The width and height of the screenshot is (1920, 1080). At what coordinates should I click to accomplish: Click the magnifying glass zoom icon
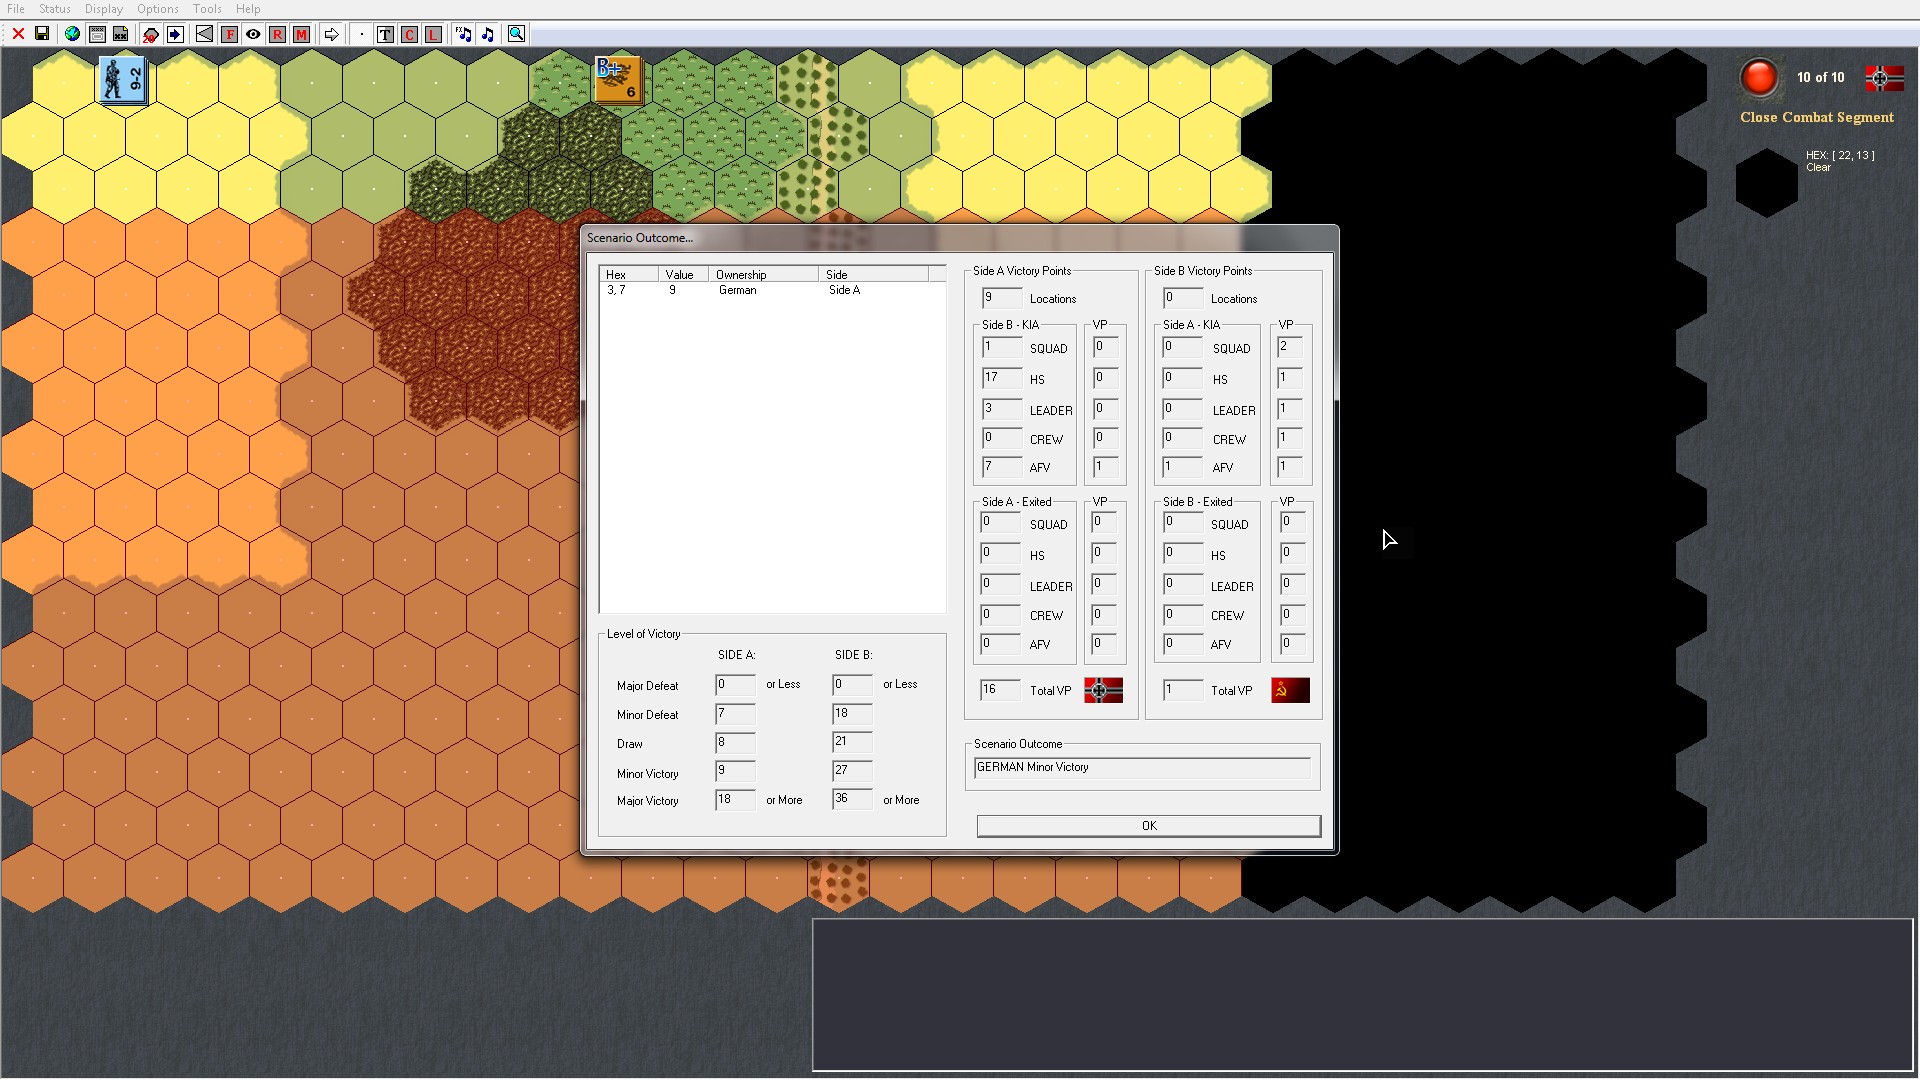[516, 34]
